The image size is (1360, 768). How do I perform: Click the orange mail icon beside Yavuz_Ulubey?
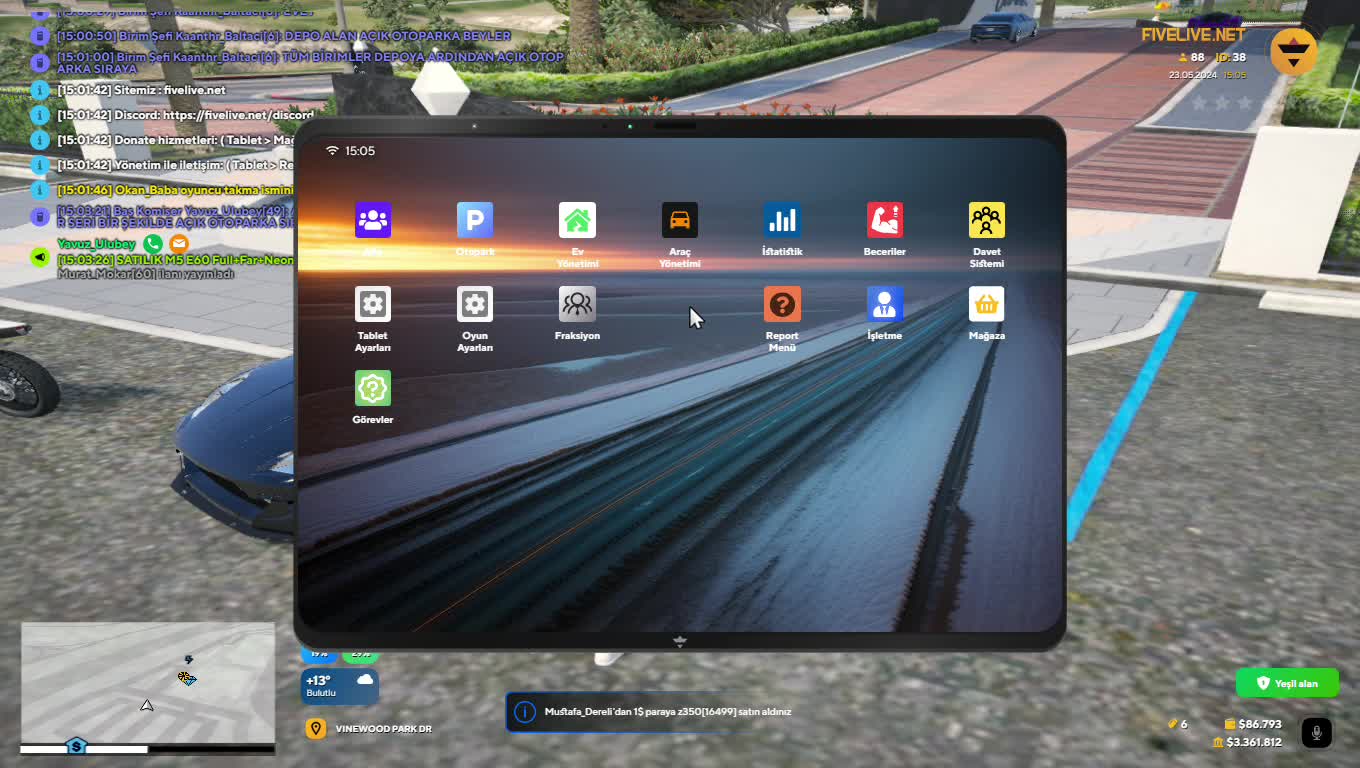click(x=178, y=243)
